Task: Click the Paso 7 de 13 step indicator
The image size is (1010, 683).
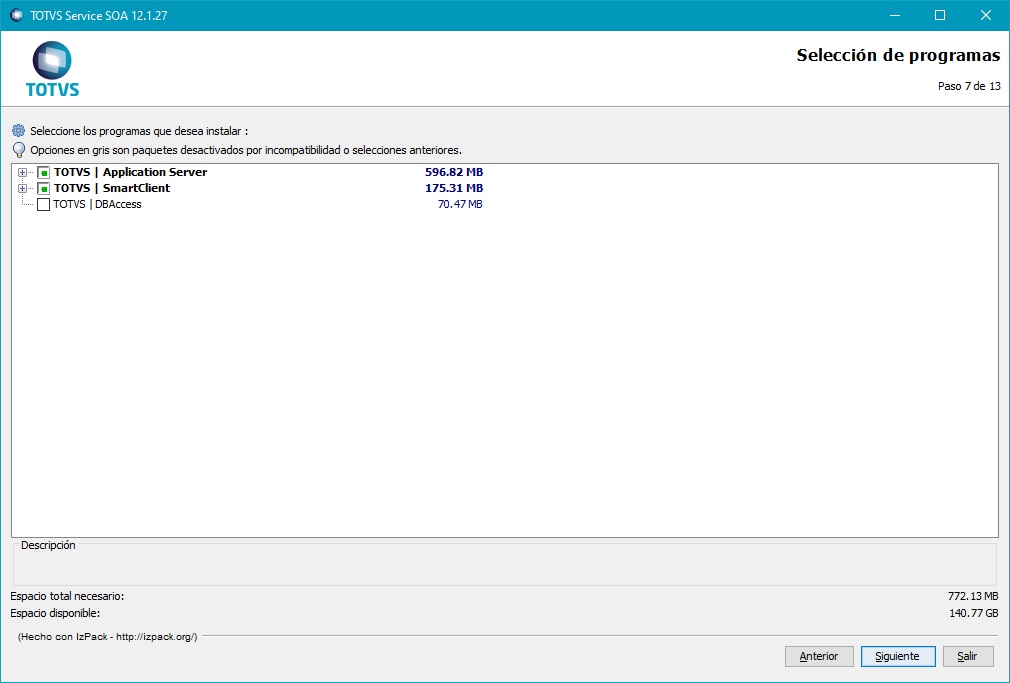Action: (x=969, y=86)
